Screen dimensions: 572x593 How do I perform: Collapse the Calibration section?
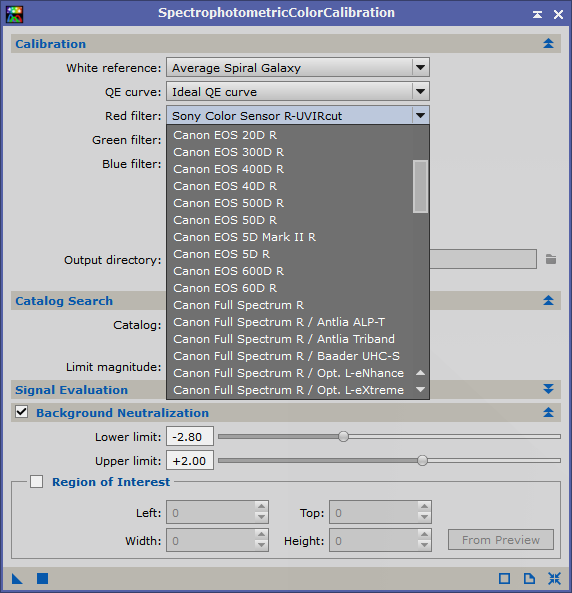(548, 43)
